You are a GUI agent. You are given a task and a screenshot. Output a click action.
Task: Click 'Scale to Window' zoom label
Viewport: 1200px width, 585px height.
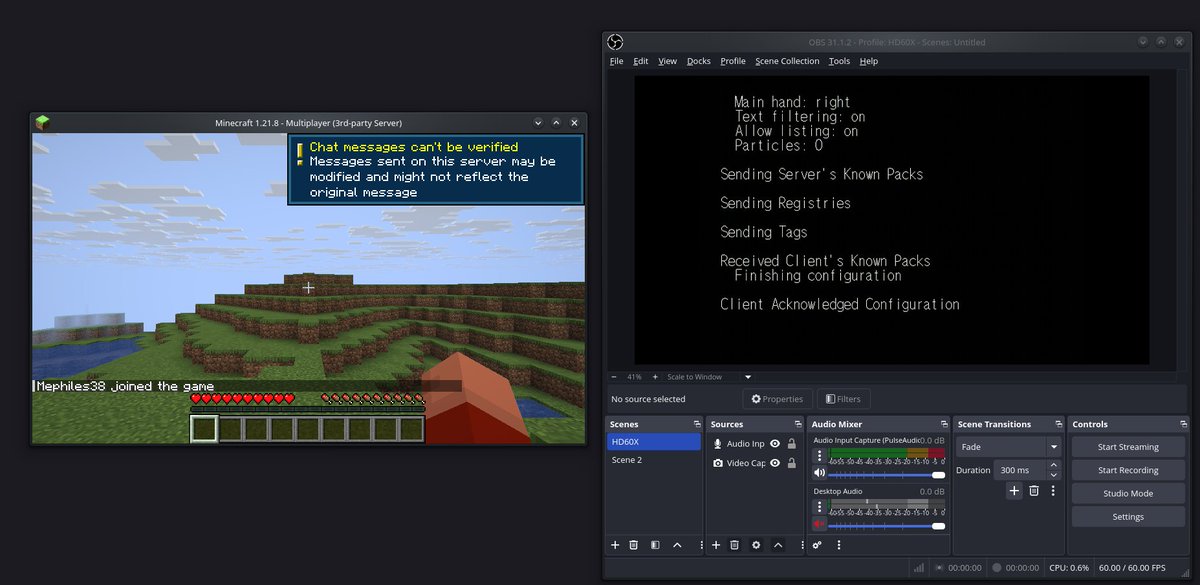pyautogui.click(x=695, y=377)
